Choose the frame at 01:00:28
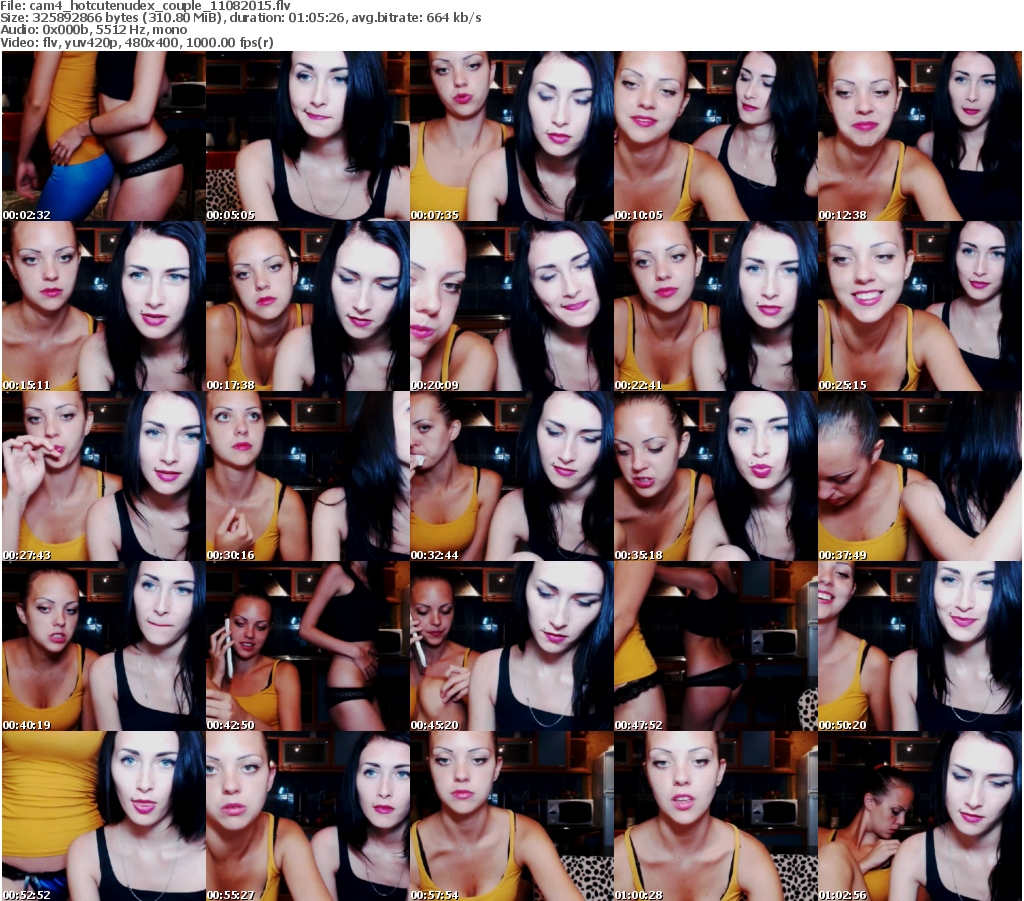 716,816
